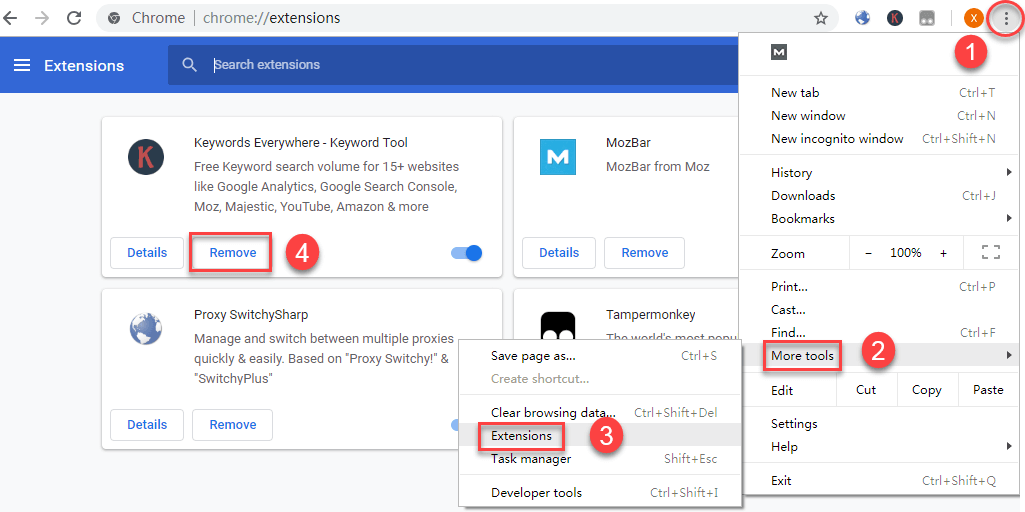Select Save page as... in submenu

[x=600, y=356]
